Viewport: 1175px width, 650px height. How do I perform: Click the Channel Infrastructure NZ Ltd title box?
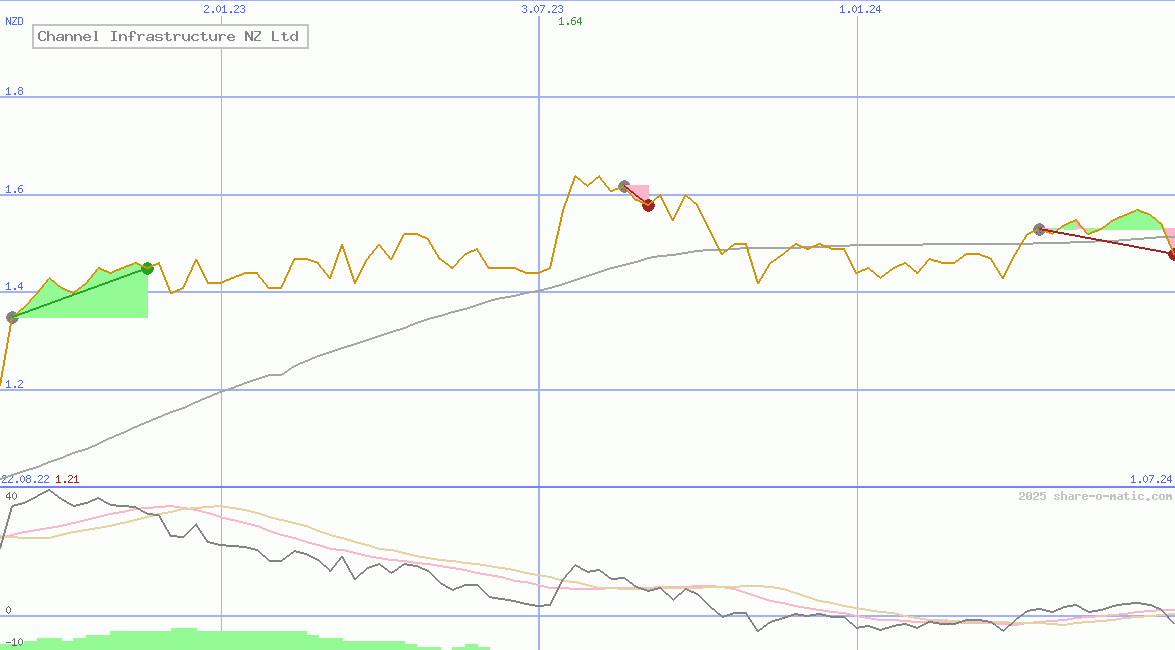[170, 36]
